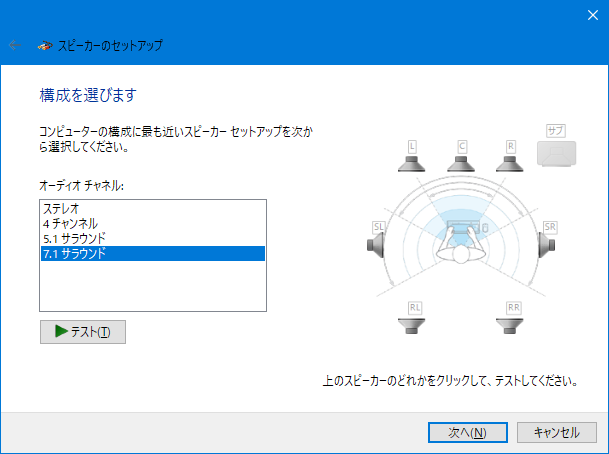Test the front left (L) speaker

(412, 160)
